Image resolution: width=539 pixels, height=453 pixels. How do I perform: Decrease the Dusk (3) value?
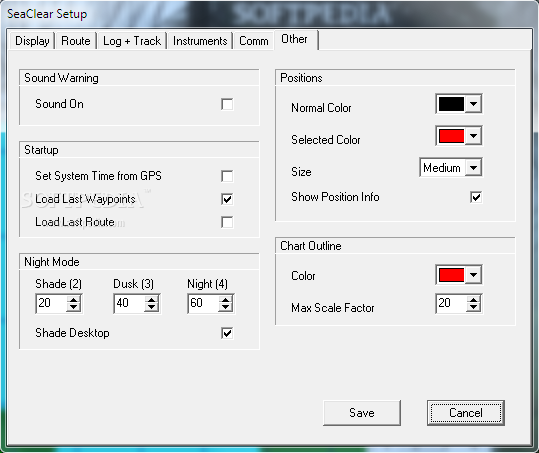click(152, 307)
